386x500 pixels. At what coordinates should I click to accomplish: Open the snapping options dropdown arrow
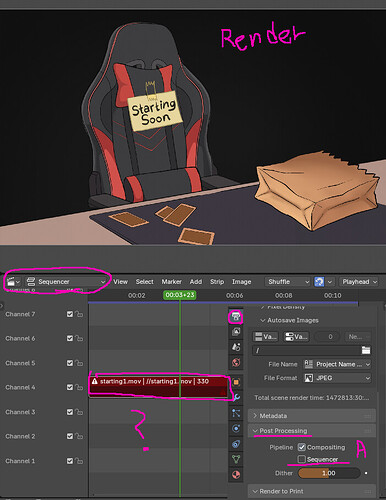point(330,282)
